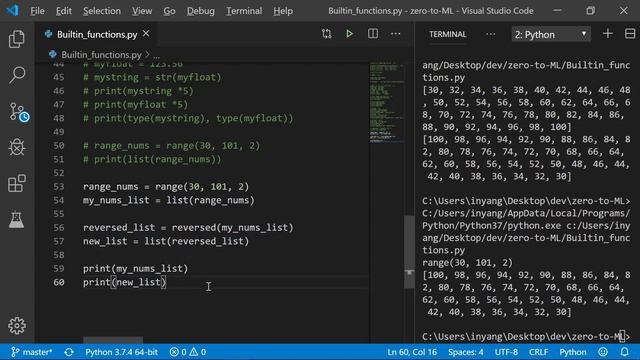Click line 57 new_list assignment
640x360 pixels.
[166, 241]
